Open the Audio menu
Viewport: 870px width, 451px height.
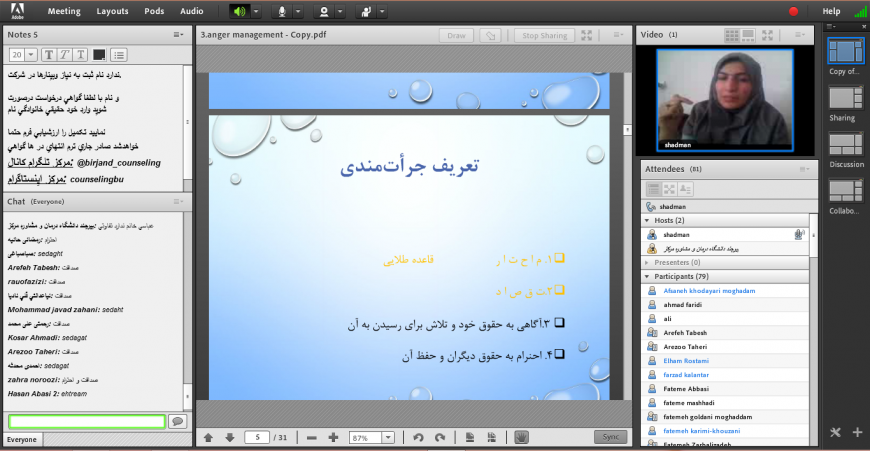[191, 11]
